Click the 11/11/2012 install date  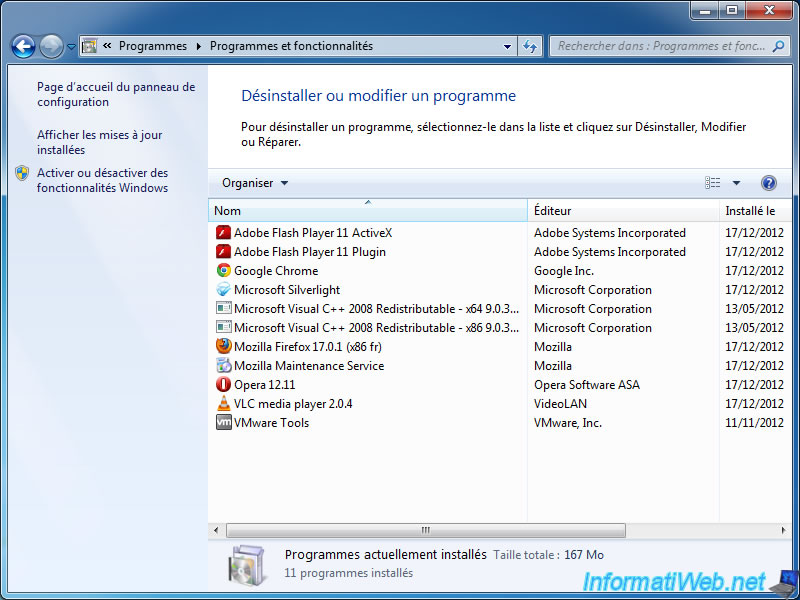point(754,422)
